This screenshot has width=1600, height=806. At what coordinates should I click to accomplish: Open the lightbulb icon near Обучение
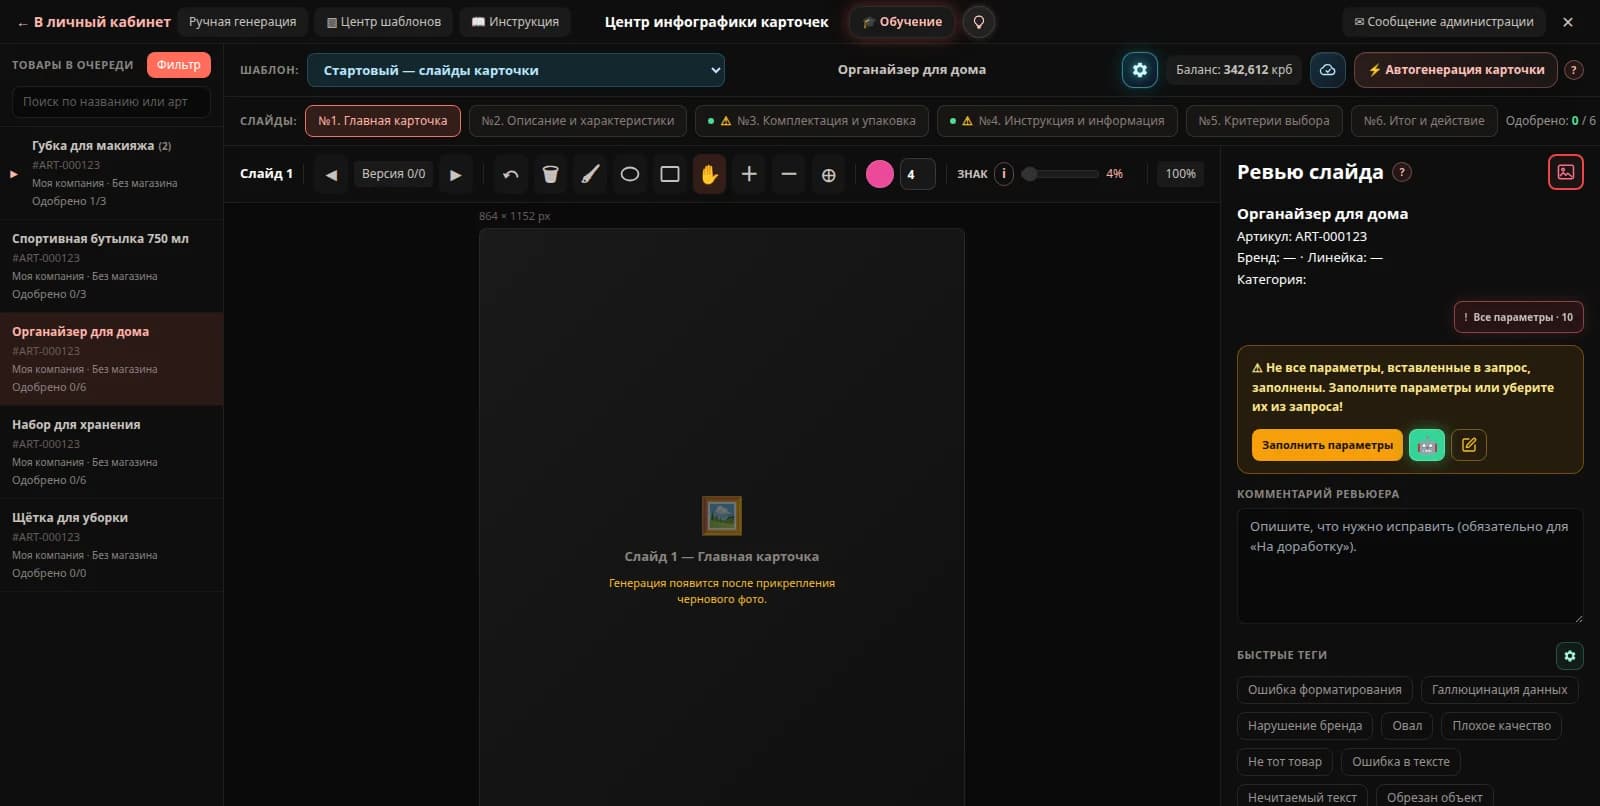point(979,22)
